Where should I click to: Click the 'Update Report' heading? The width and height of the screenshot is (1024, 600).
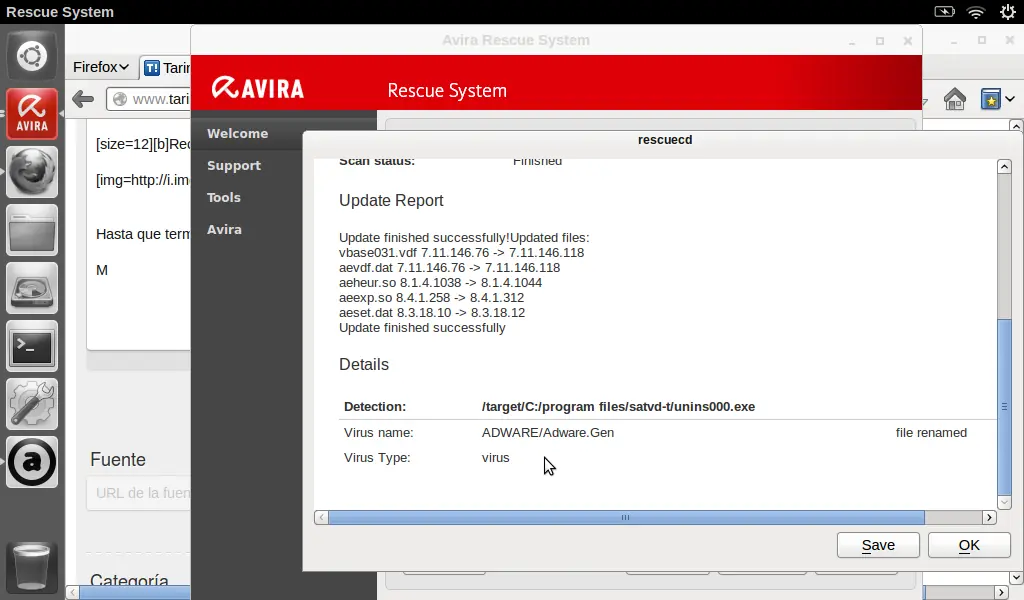click(x=391, y=200)
